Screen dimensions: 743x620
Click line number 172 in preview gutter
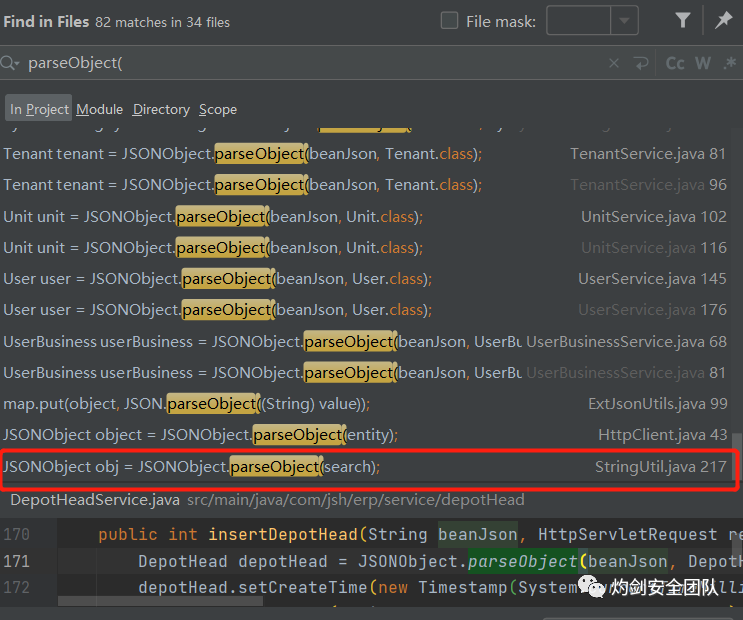[x=17, y=588]
